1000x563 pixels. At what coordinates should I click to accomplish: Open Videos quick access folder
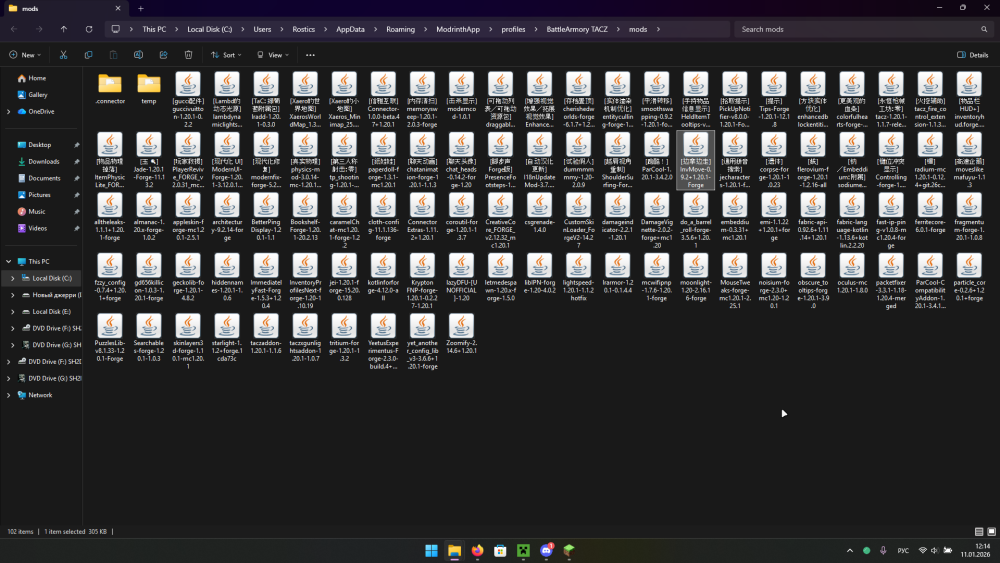click(37, 228)
